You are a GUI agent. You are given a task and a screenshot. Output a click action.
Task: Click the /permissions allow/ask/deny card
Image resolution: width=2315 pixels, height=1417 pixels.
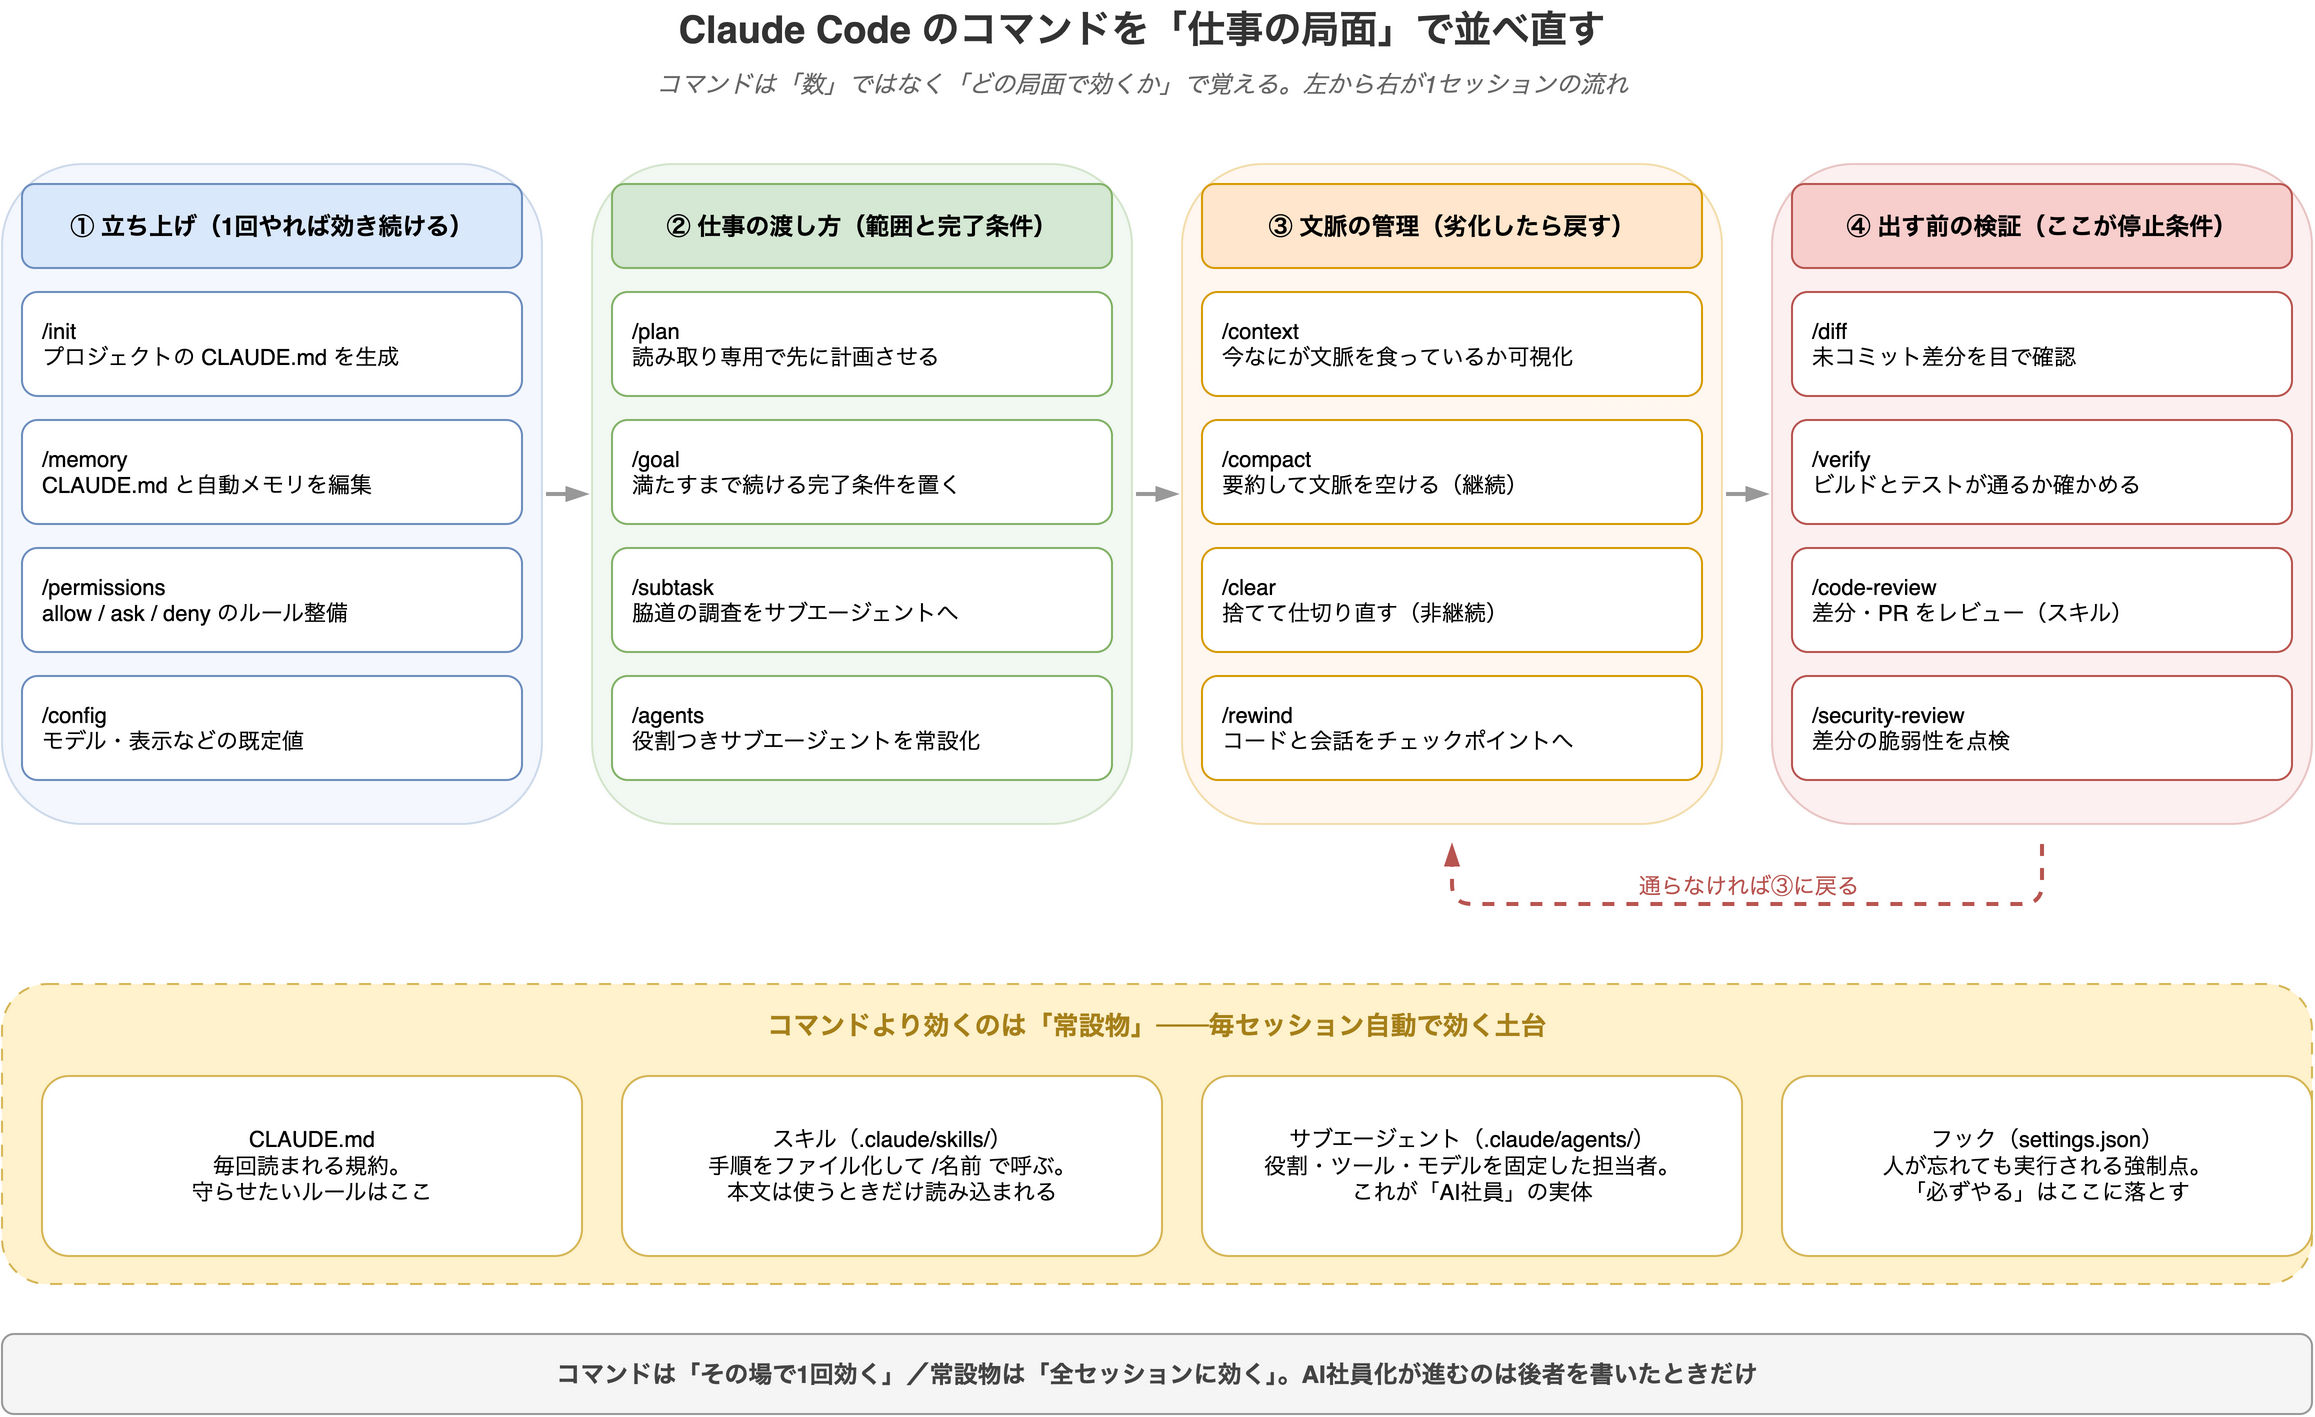click(272, 600)
